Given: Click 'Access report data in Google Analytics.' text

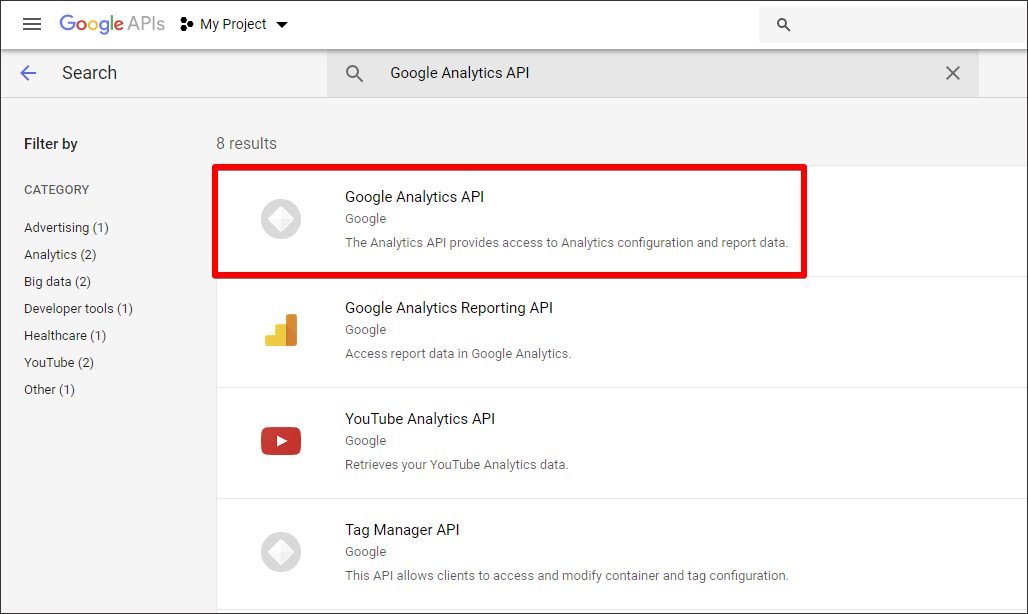Looking at the screenshot, I should [x=458, y=354].
